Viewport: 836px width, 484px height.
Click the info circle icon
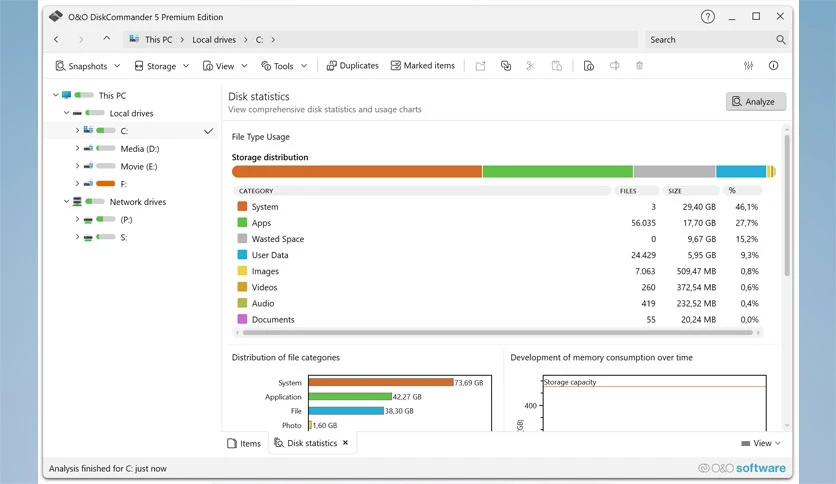(x=773, y=66)
